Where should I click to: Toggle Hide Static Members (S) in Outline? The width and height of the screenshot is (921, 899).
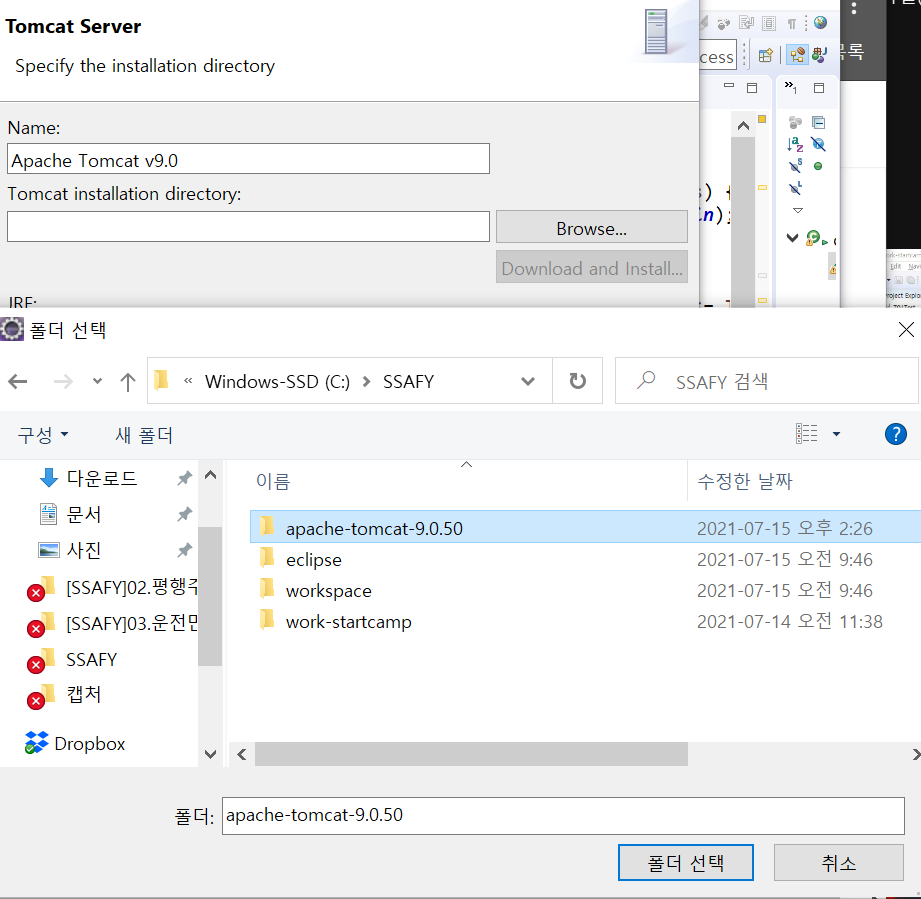(795, 166)
